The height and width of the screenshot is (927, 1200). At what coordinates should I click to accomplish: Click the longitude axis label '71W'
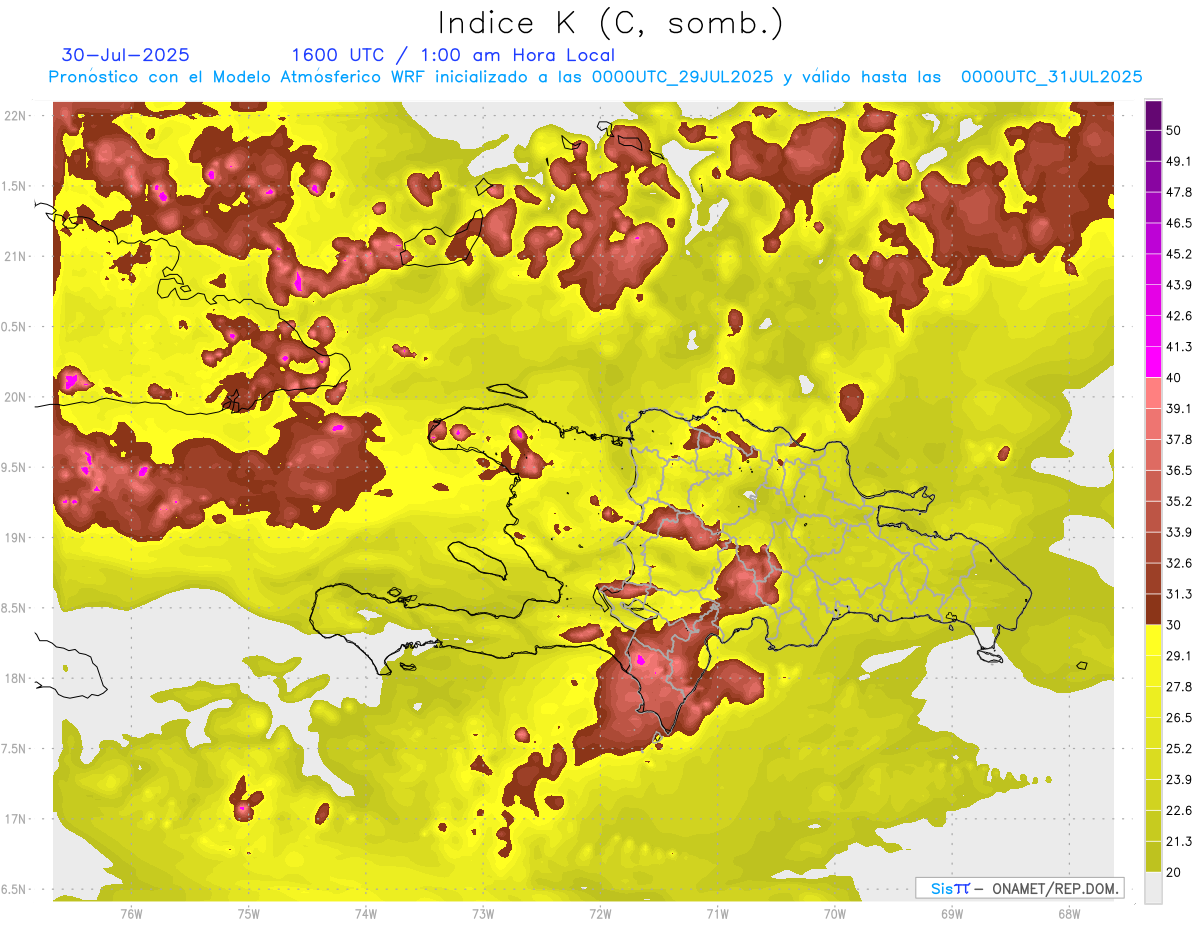coord(717,915)
